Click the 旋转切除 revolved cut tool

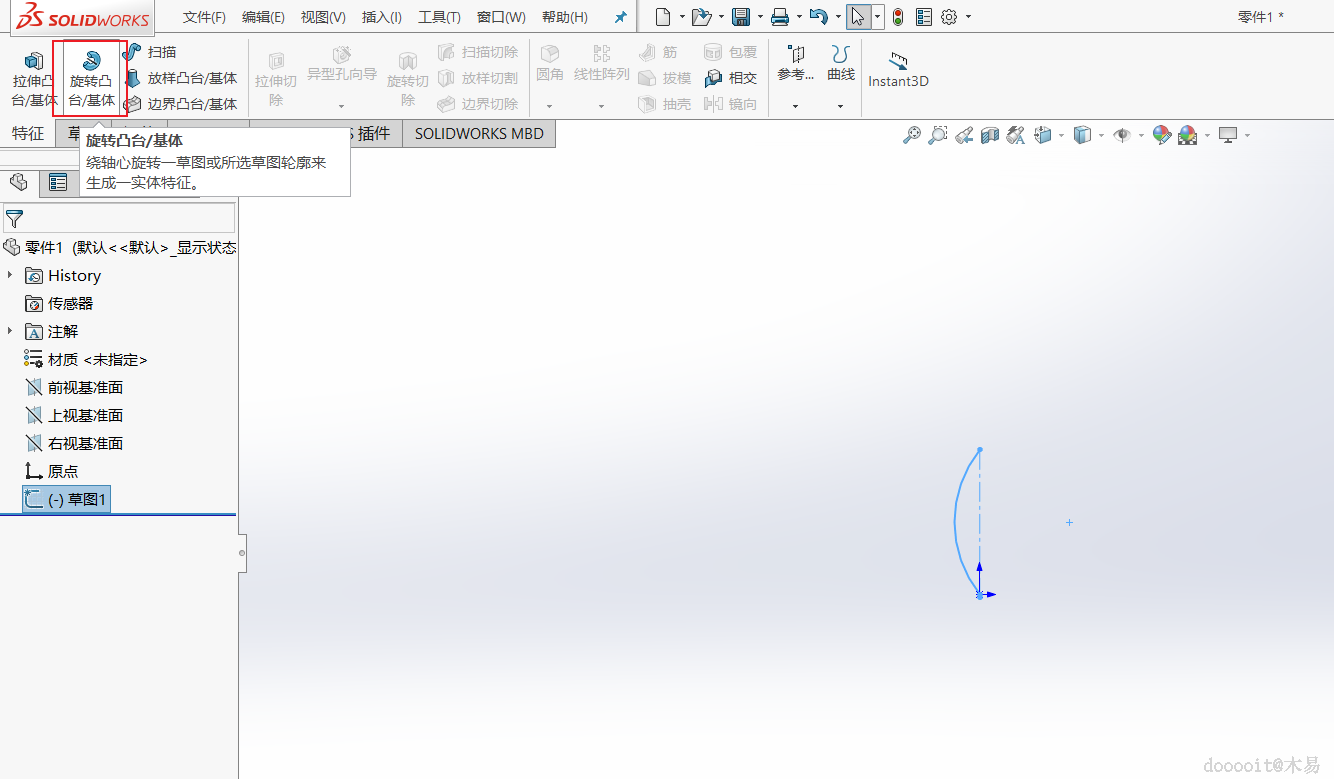(x=408, y=79)
